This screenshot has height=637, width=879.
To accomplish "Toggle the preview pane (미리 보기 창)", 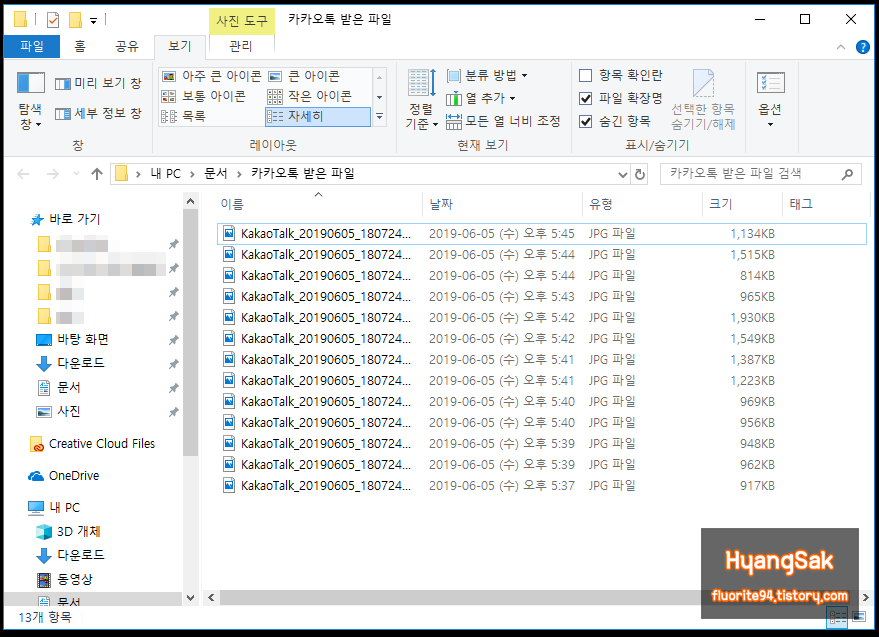I will coord(98,84).
